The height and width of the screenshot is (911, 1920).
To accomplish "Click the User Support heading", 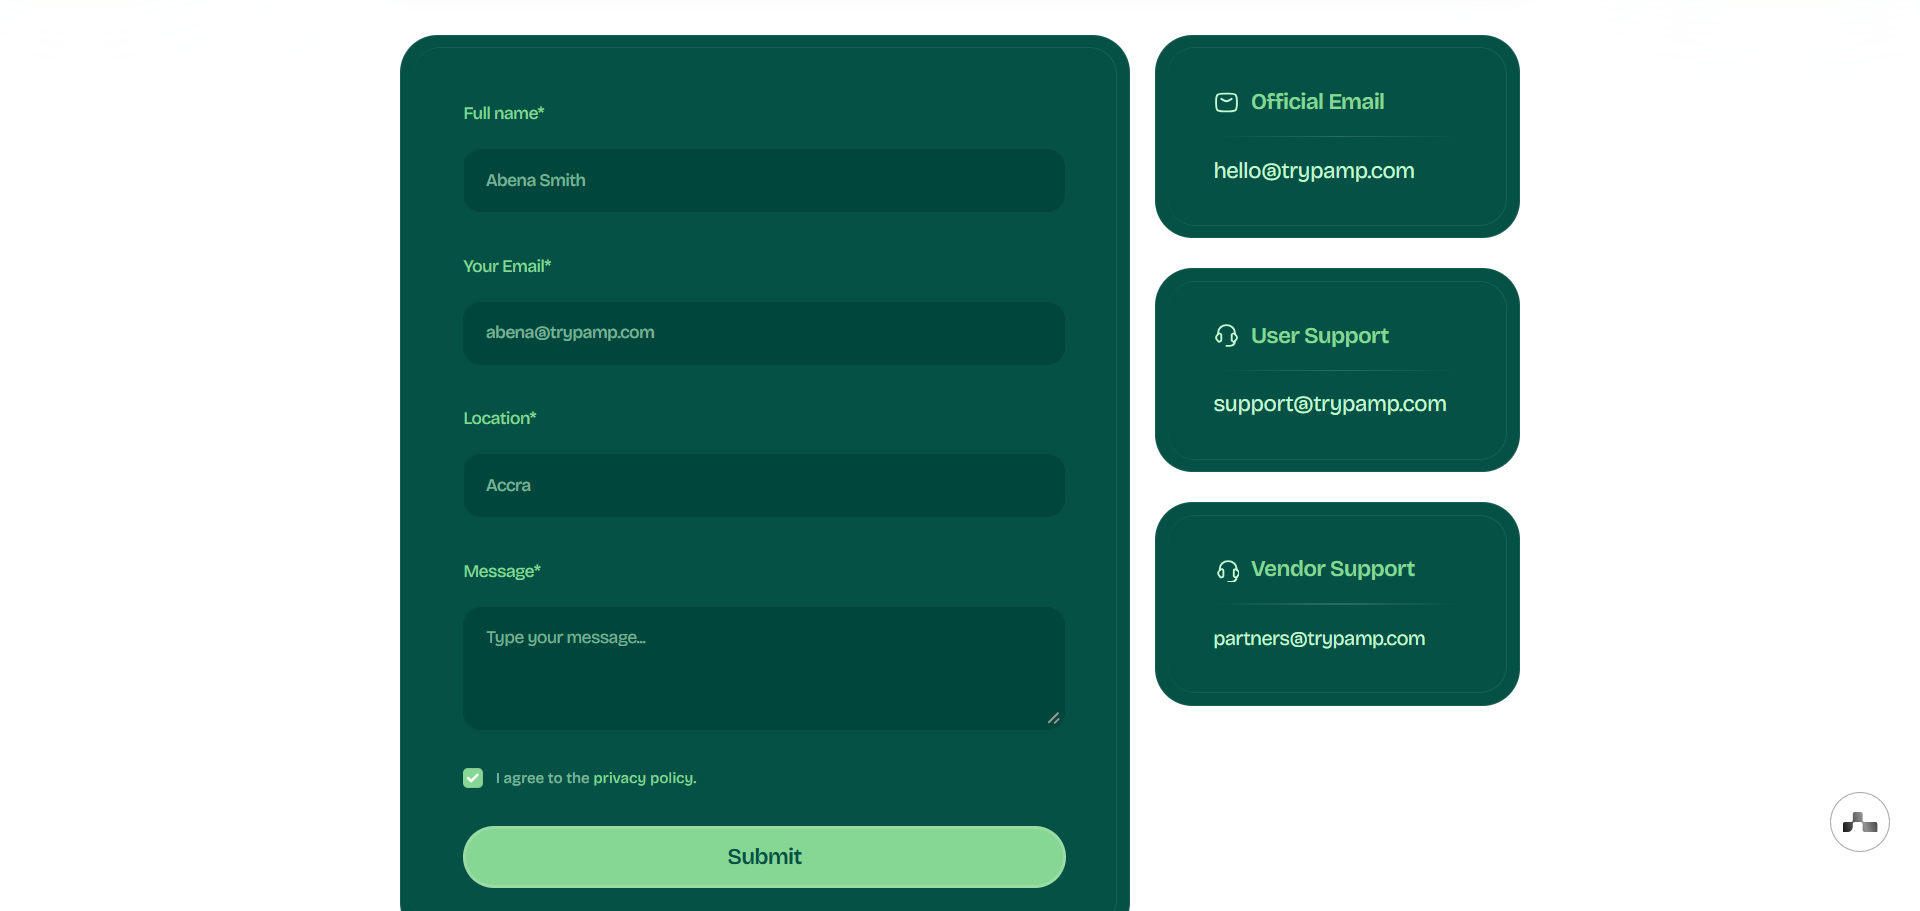I will tap(1319, 336).
